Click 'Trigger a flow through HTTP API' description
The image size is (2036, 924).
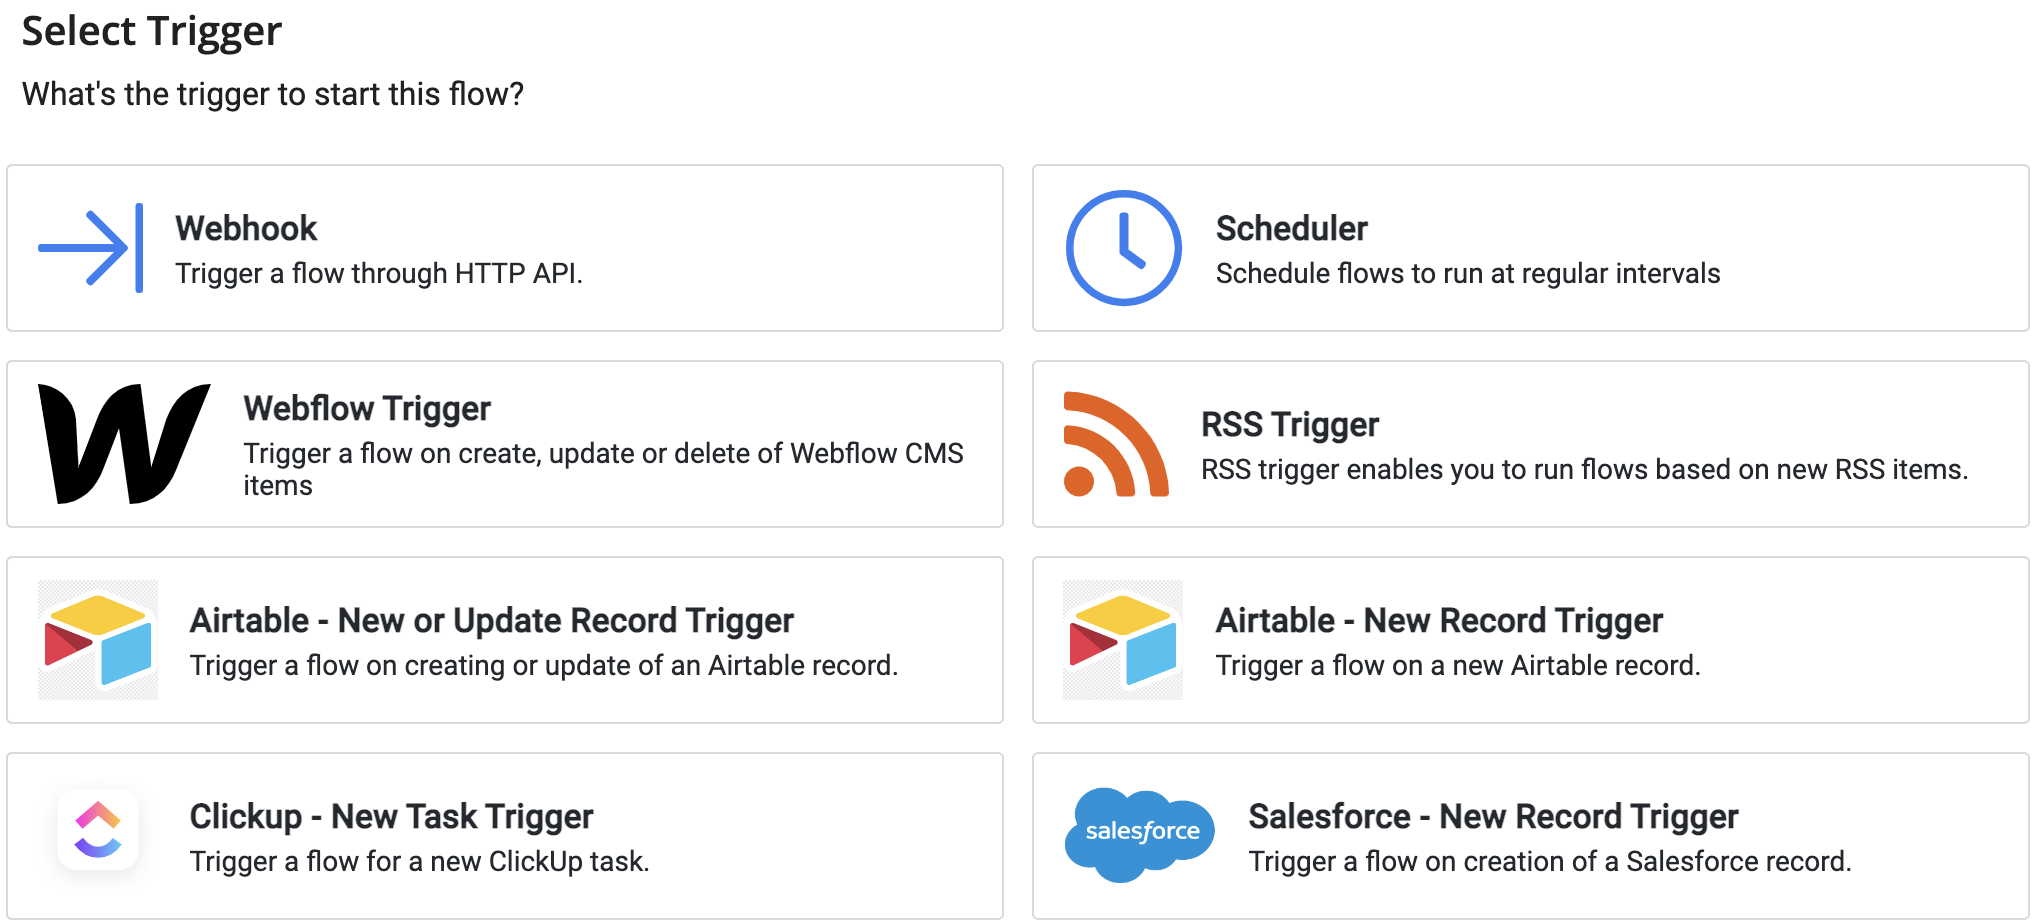click(x=378, y=273)
